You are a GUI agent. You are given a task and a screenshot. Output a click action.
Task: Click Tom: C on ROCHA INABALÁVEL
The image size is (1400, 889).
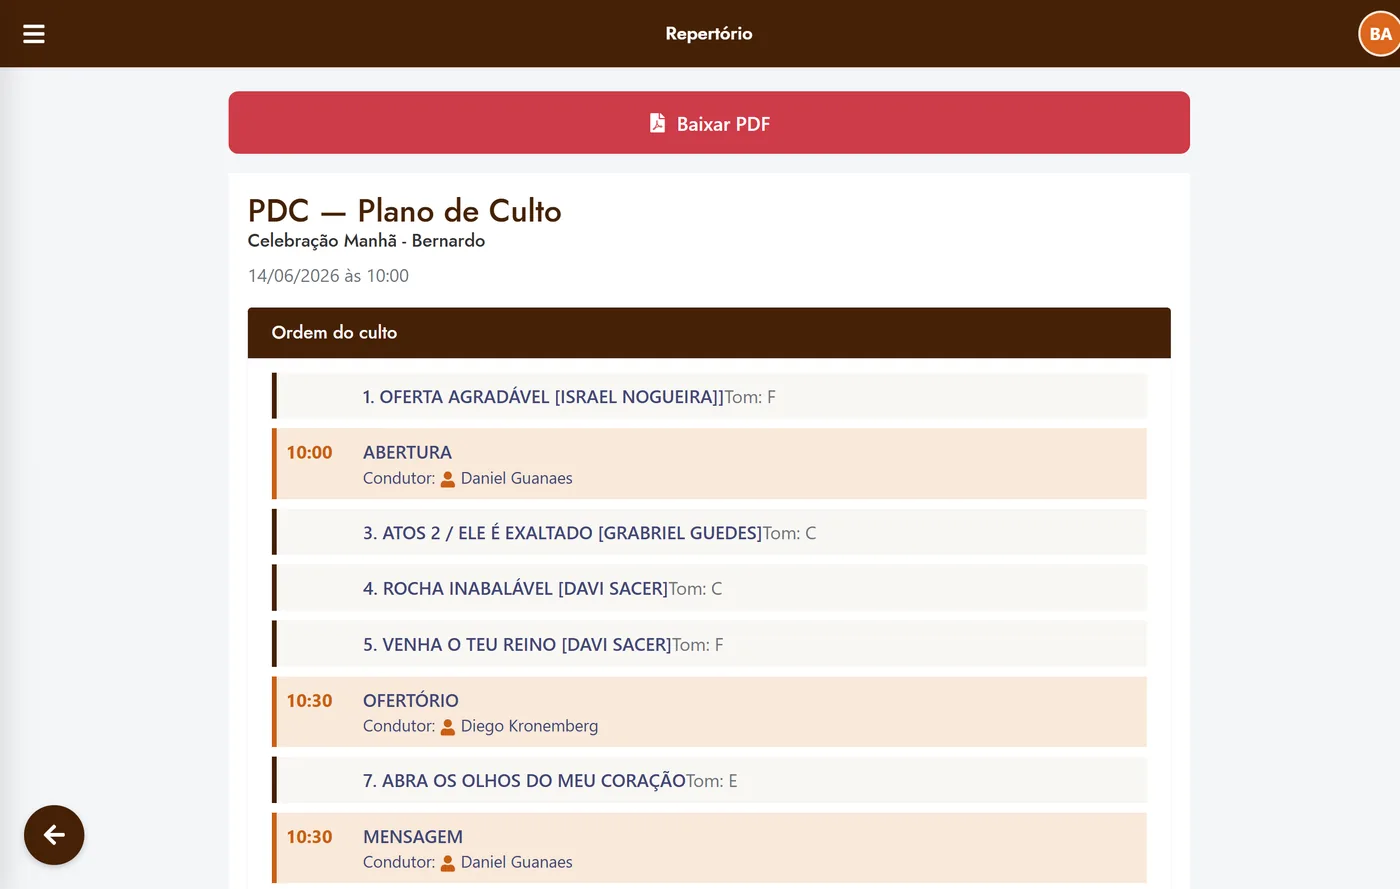point(695,589)
